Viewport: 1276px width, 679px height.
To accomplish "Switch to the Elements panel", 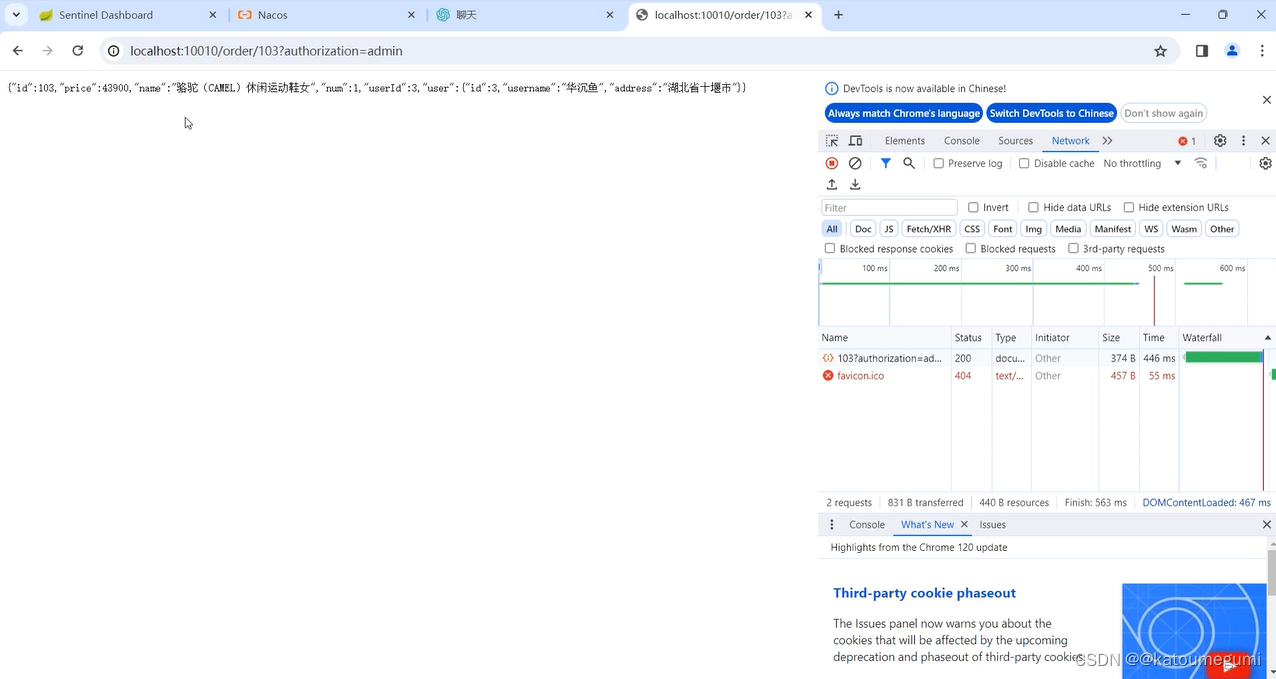I will [x=905, y=141].
